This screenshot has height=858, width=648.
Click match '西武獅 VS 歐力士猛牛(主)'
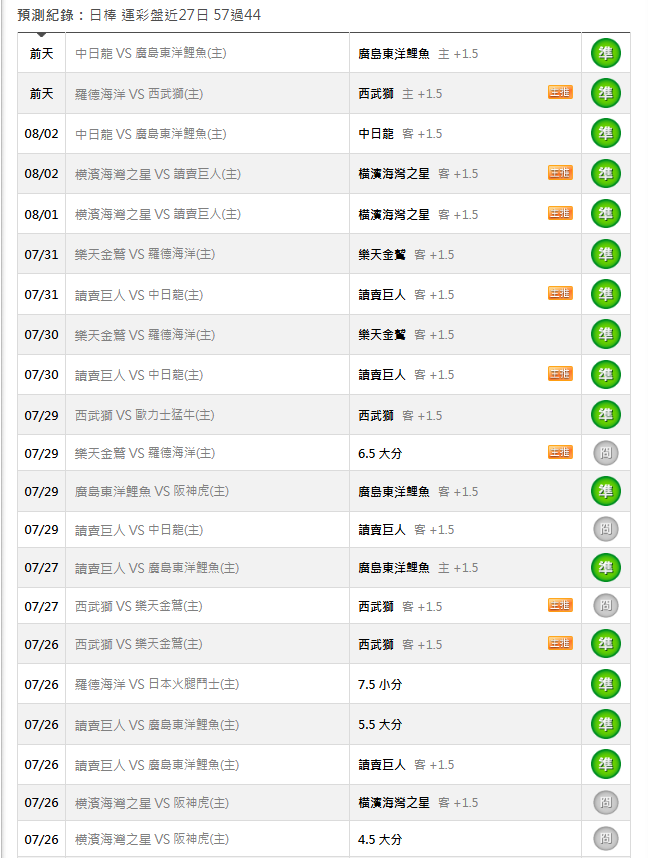(144, 415)
